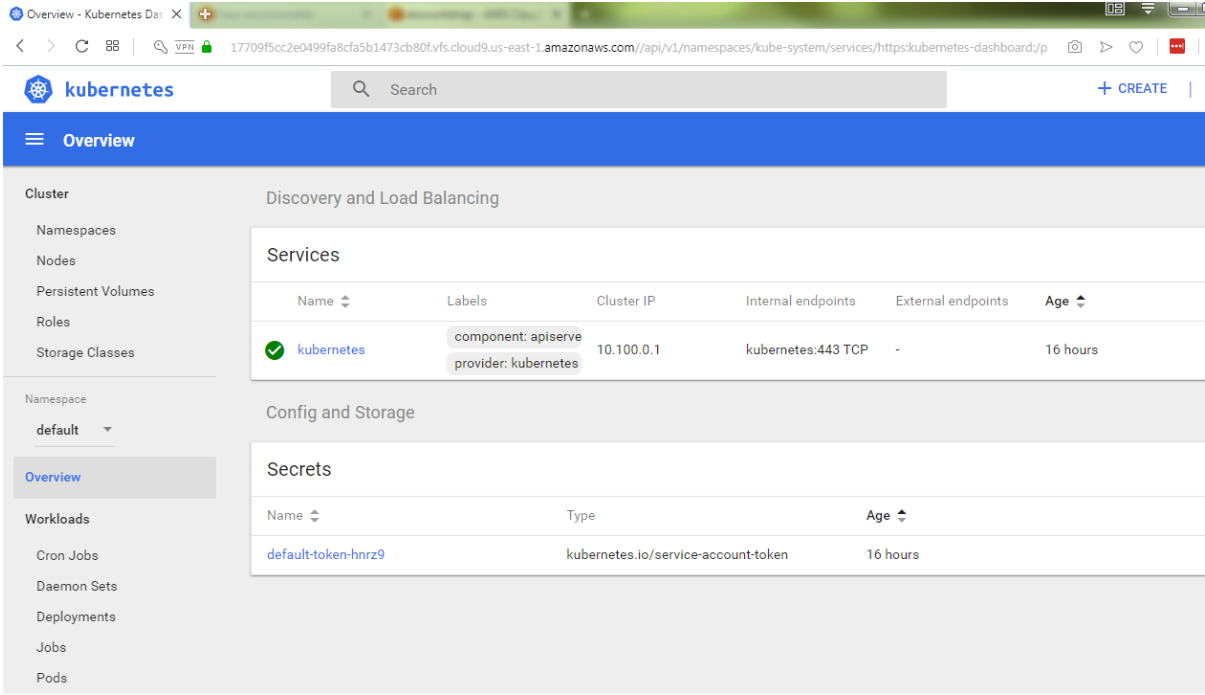Click the green health check icon beside kubernetes service
Viewport: 1205px width, 695px height.
tap(274, 350)
